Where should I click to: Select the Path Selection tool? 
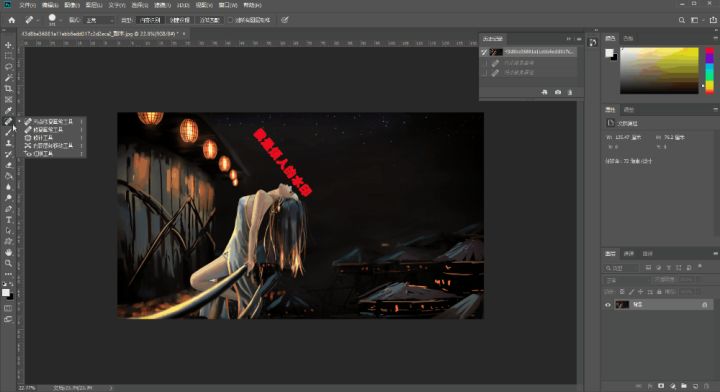(x=8, y=231)
